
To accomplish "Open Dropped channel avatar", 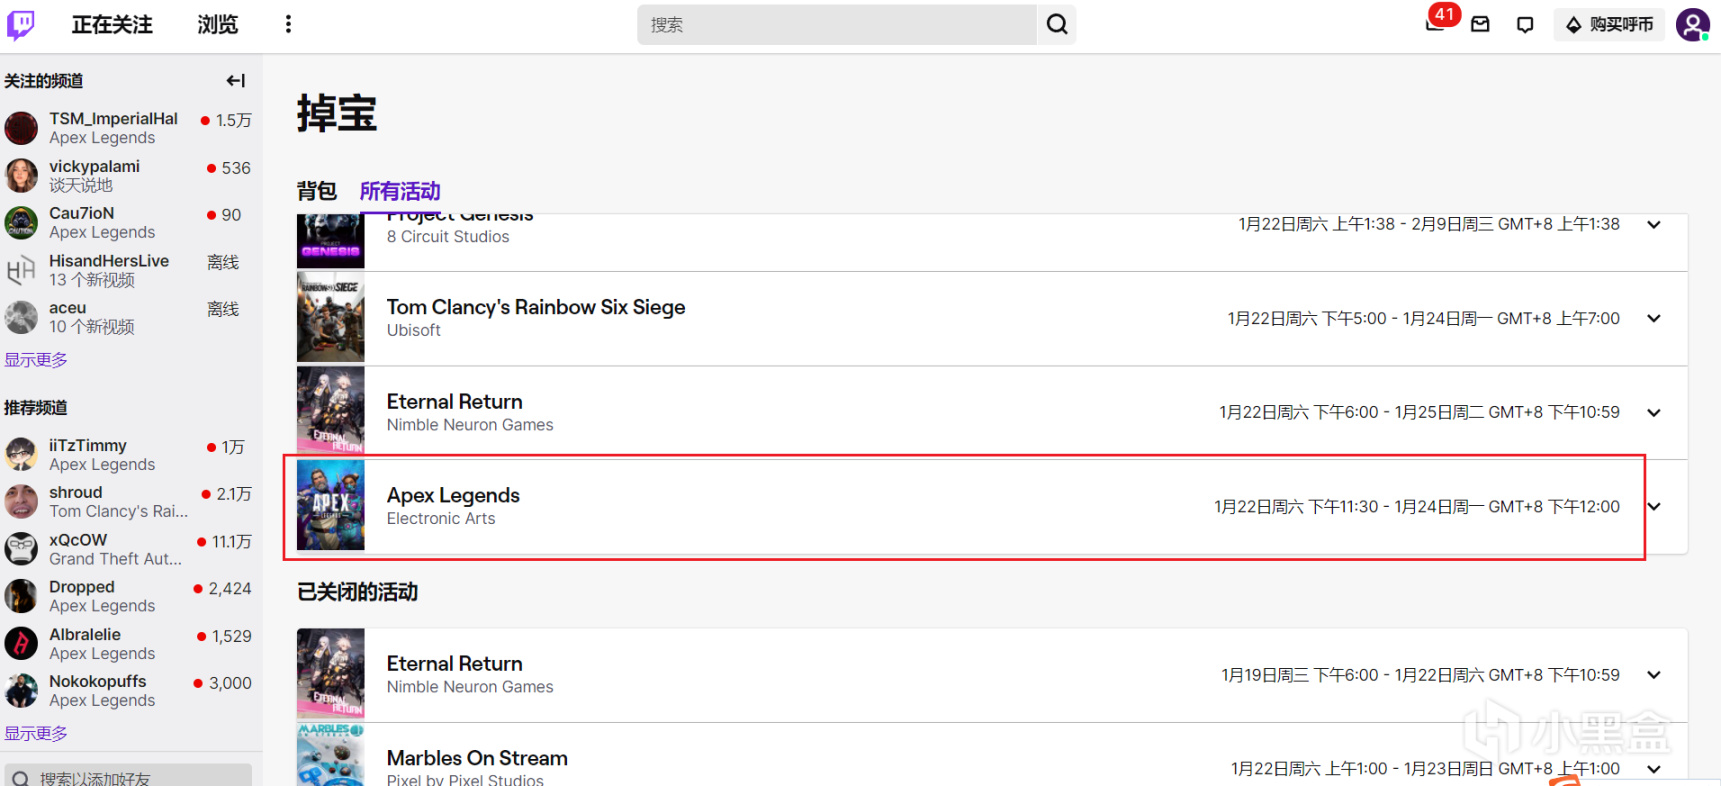I will 21,596.
